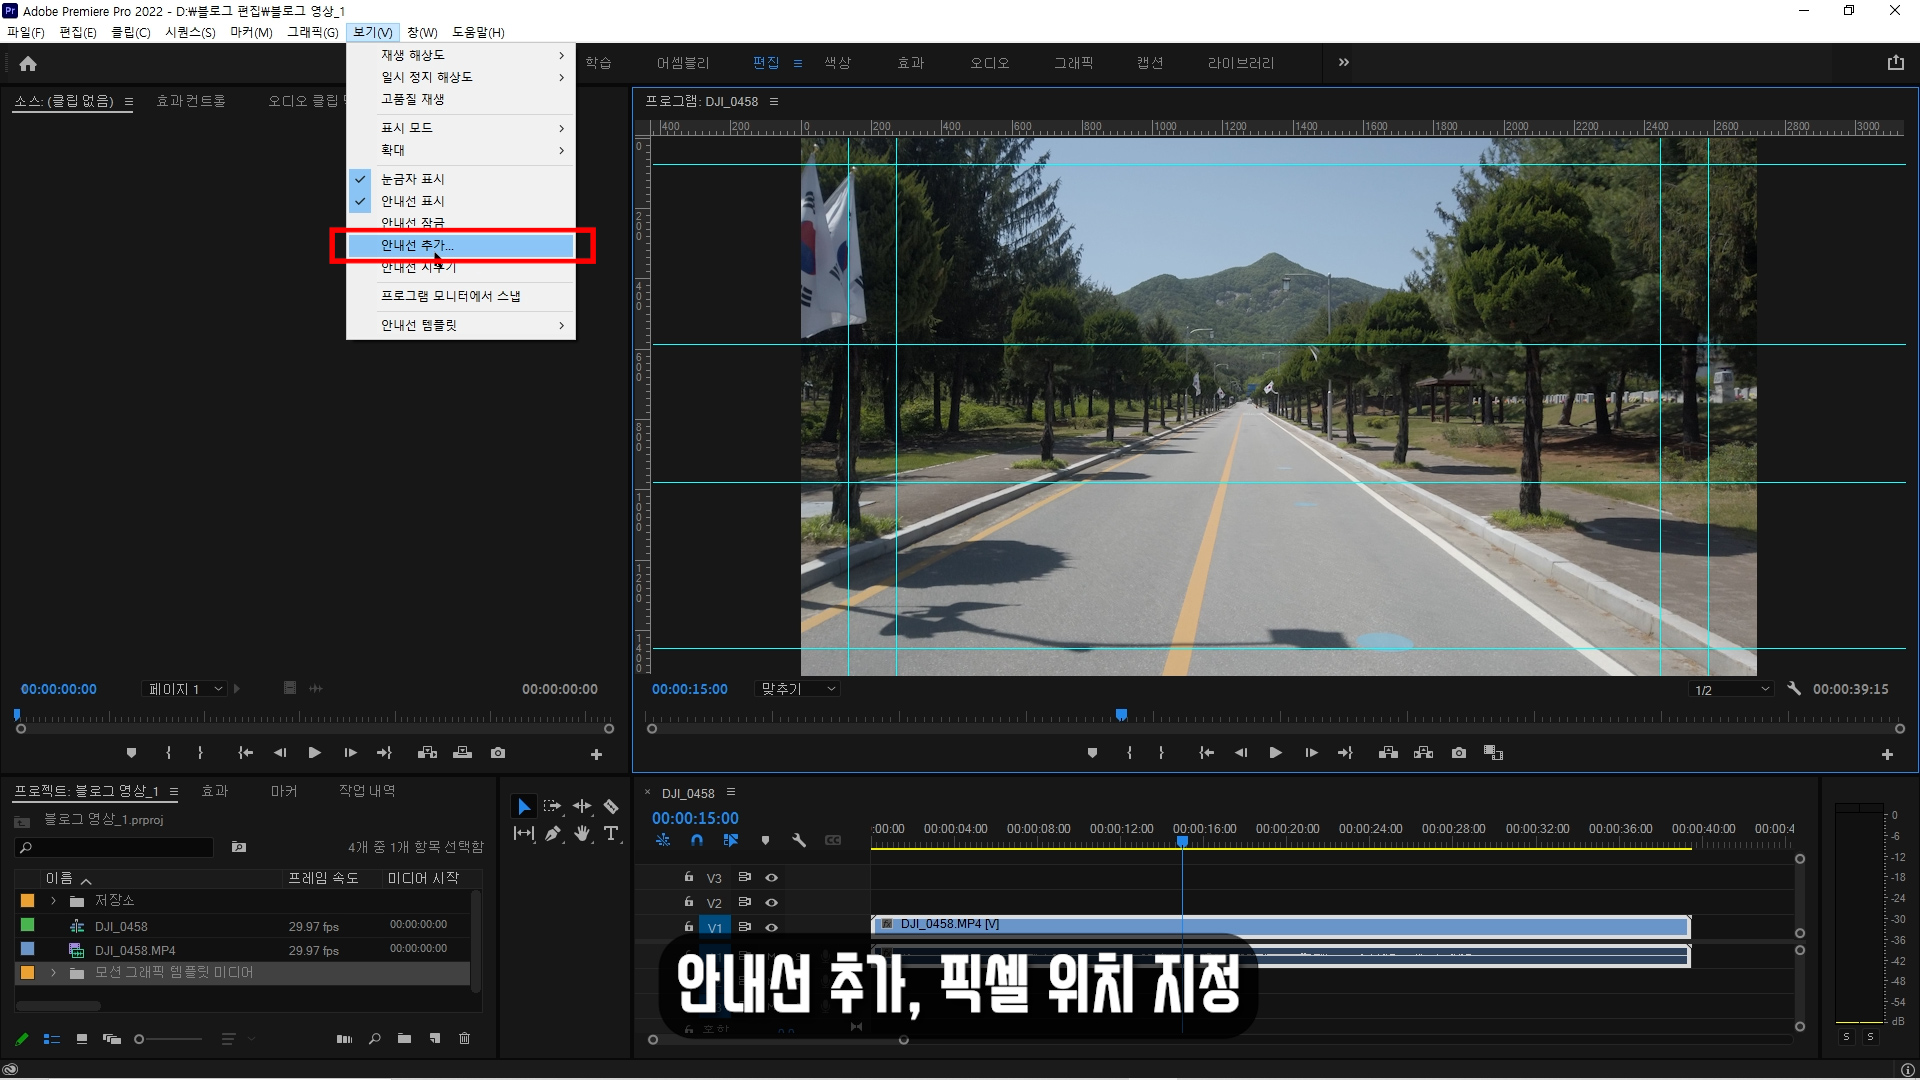The image size is (1920, 1080).
Task: Open the 맞추기 zoom level dropdown
Action: [799, 689]
